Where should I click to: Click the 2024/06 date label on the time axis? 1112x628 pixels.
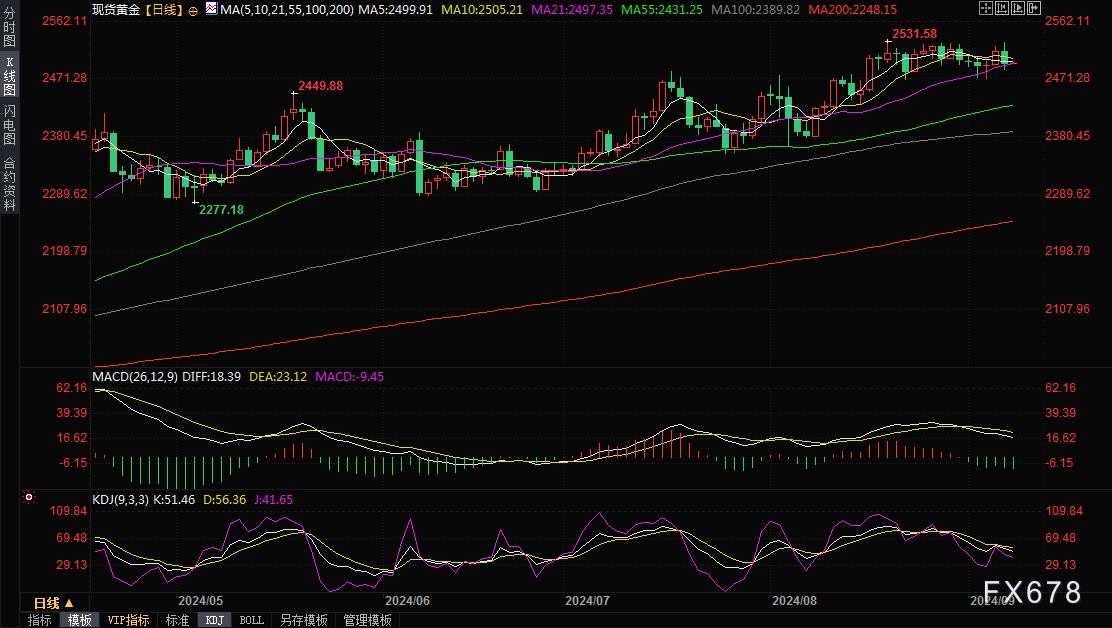click(408, 601)
